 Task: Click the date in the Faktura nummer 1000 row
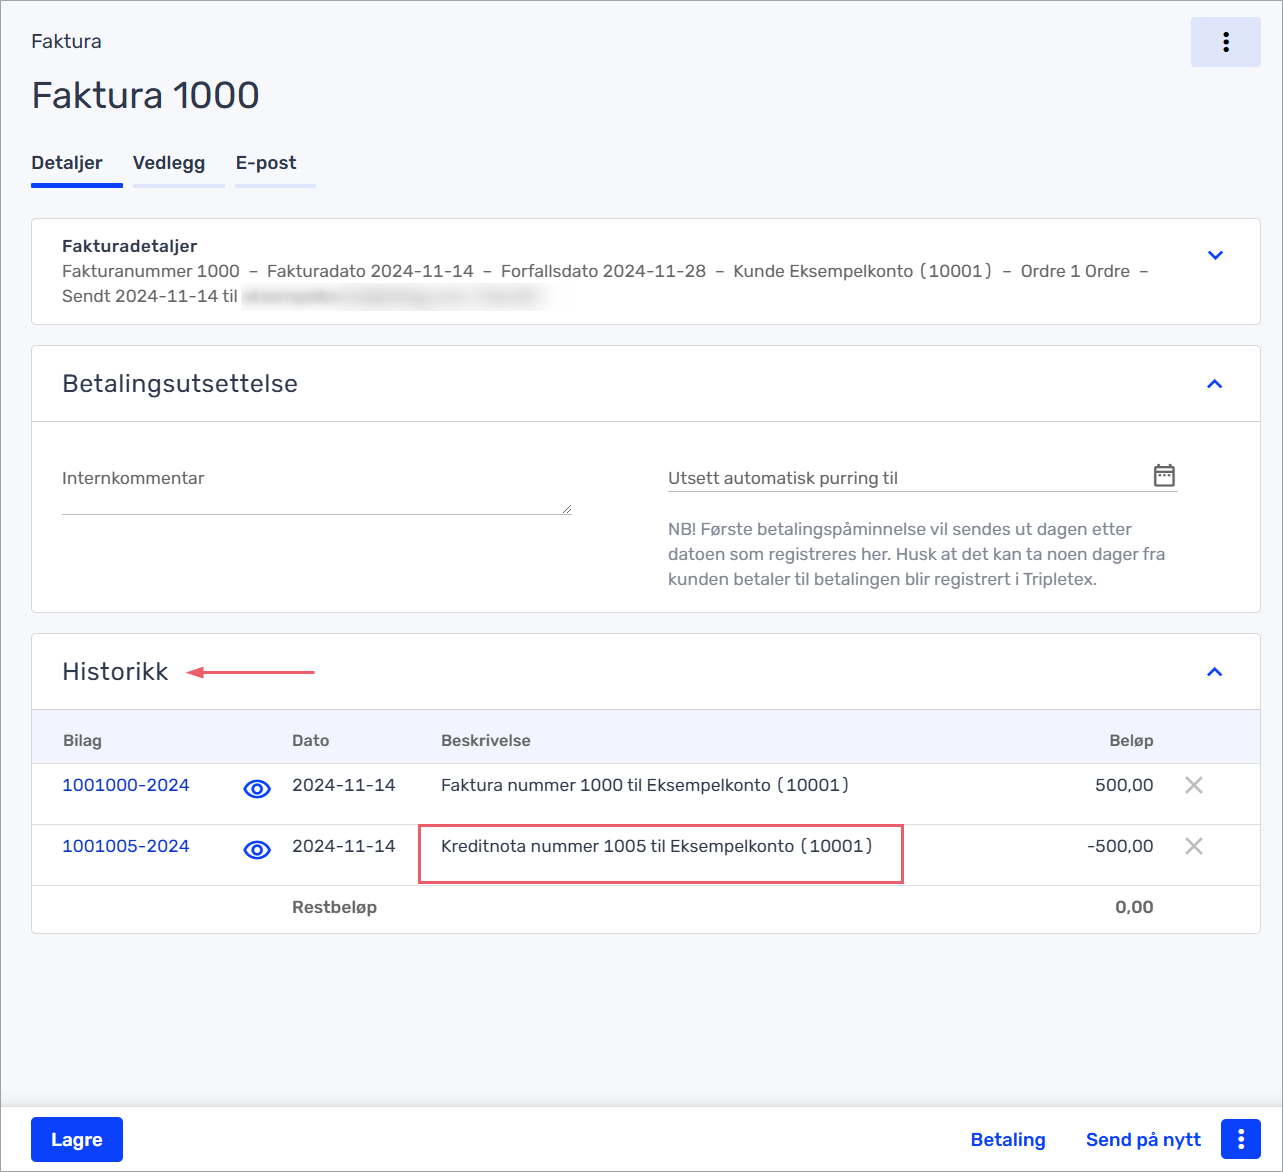(x=344, y=785)
